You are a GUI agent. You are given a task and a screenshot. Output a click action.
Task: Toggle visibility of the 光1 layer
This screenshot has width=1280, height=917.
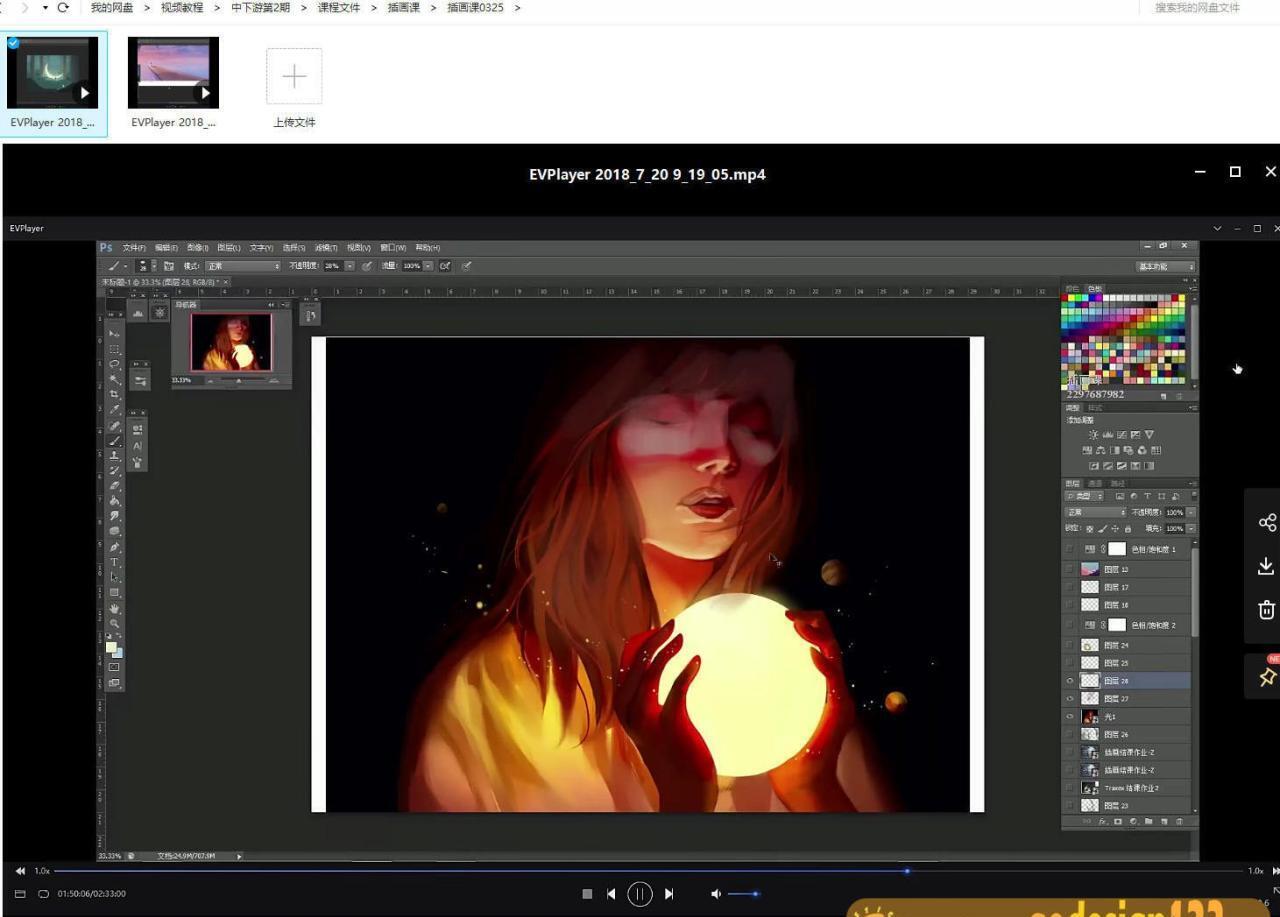1070,717
